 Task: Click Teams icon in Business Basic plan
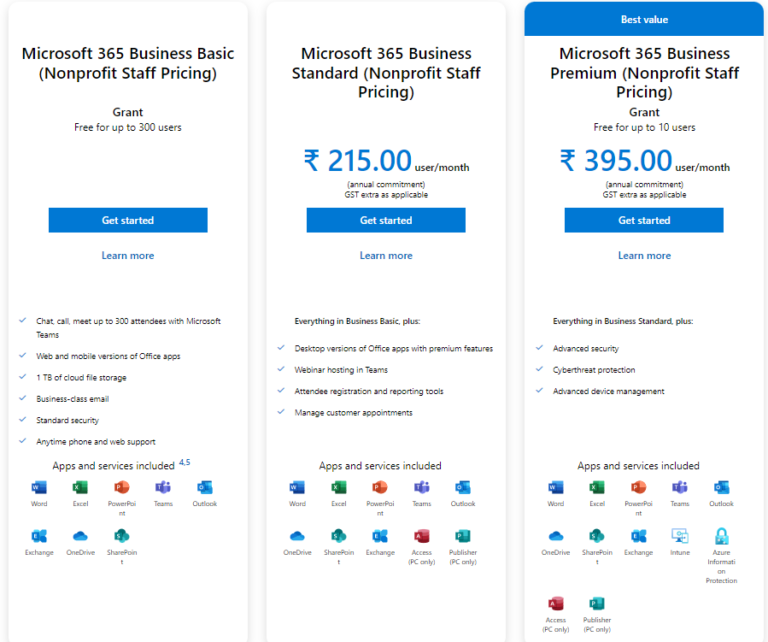tap(163, 487)
